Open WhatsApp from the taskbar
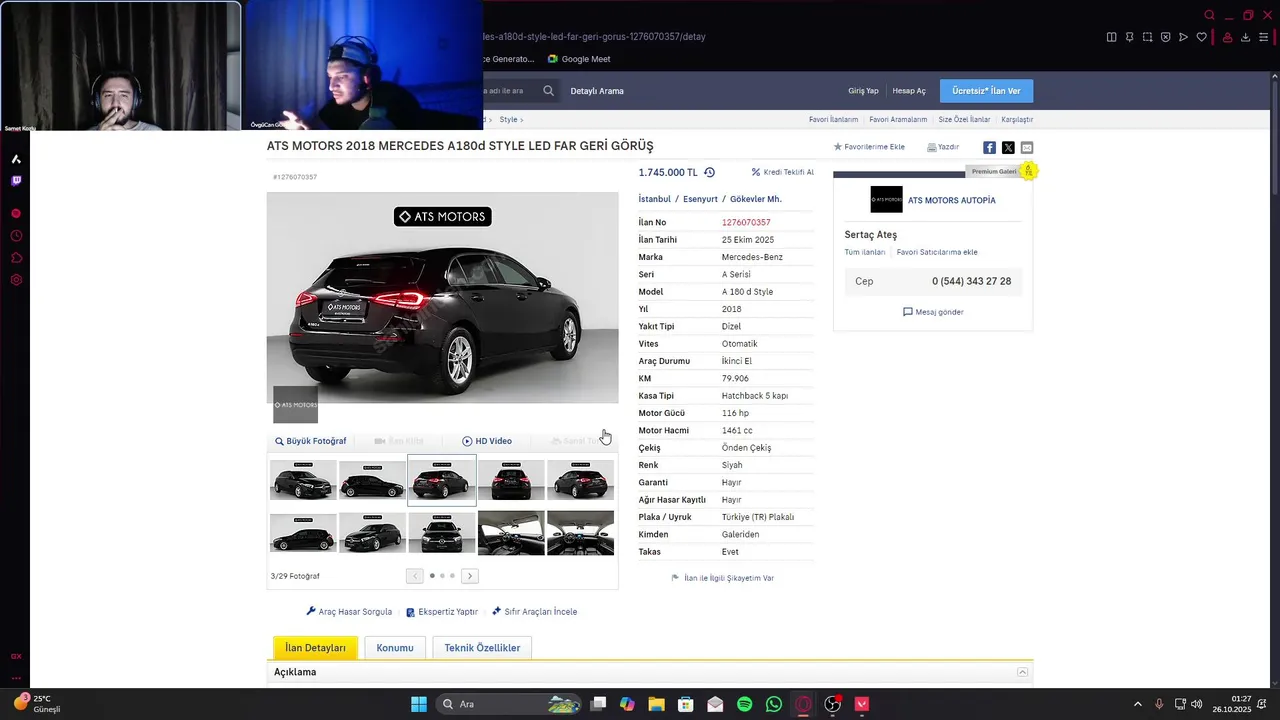 click(774, 704)
